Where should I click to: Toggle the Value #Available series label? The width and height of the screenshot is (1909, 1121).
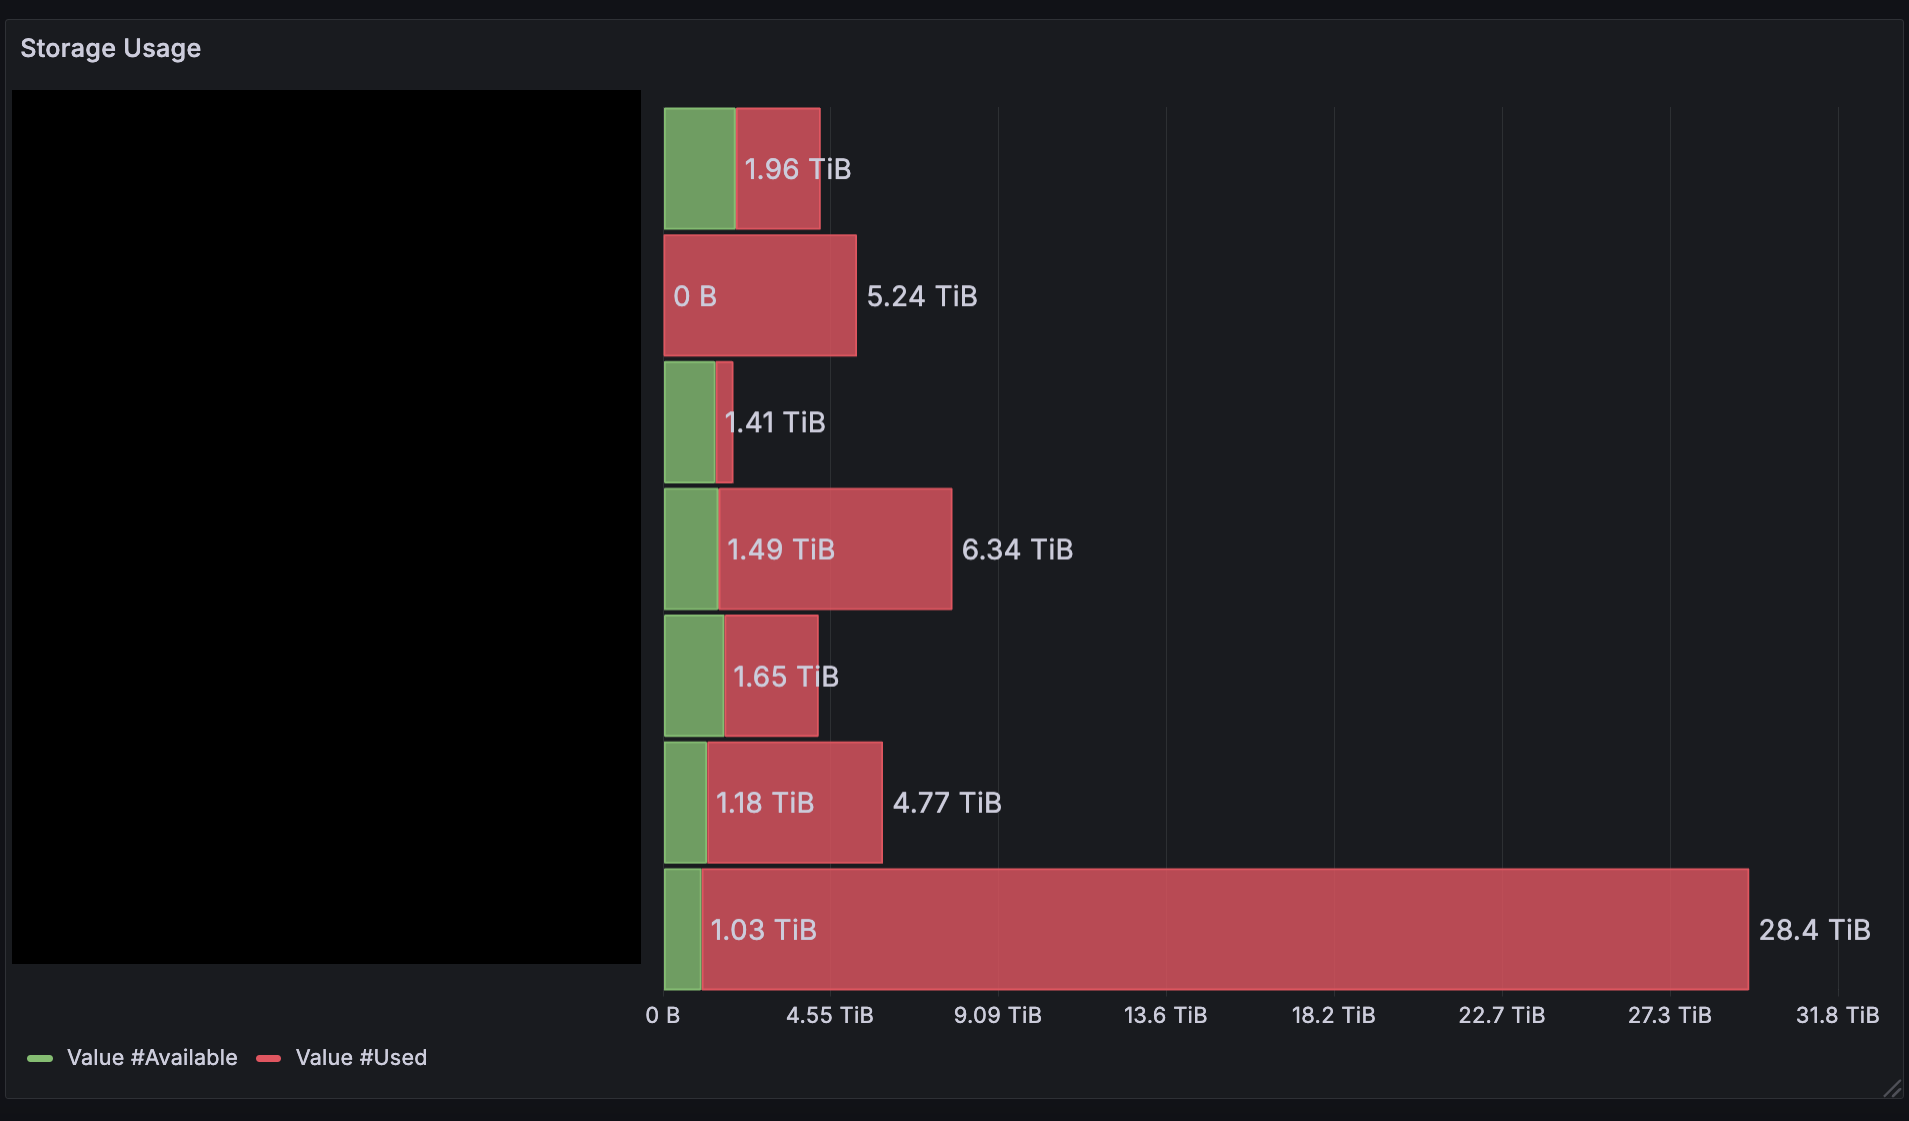[x=152, y=1057]
